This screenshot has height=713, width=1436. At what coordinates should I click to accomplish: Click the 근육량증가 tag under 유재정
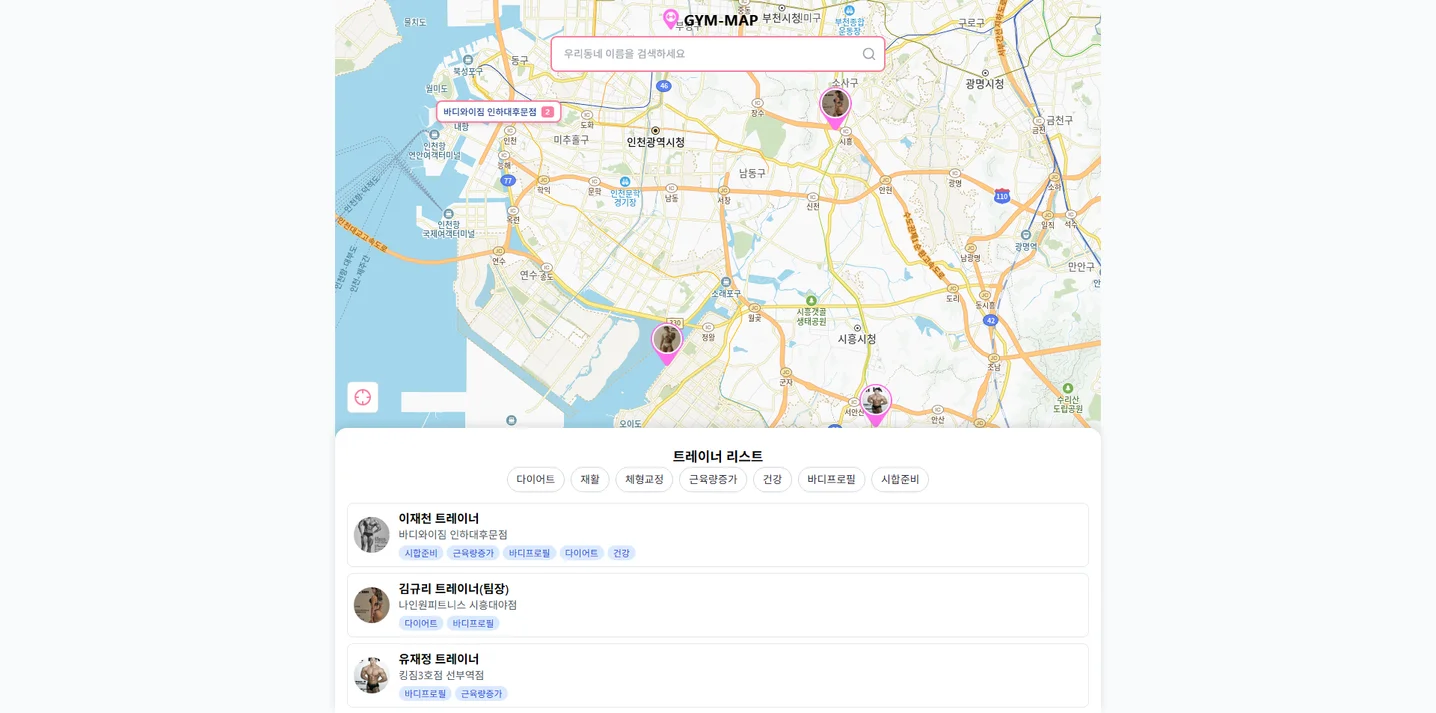click(481, 693)
